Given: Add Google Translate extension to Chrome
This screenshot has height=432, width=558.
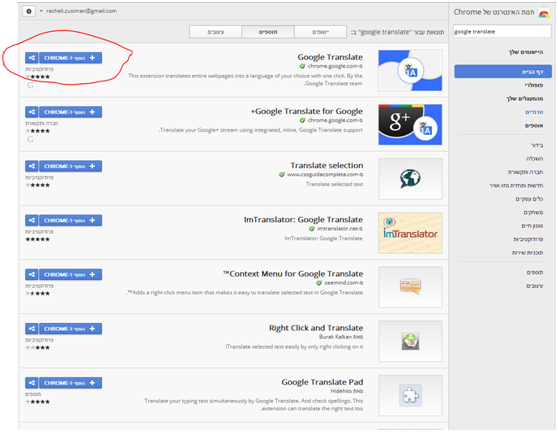Looking at the screenshot, I should pos(70,58).
